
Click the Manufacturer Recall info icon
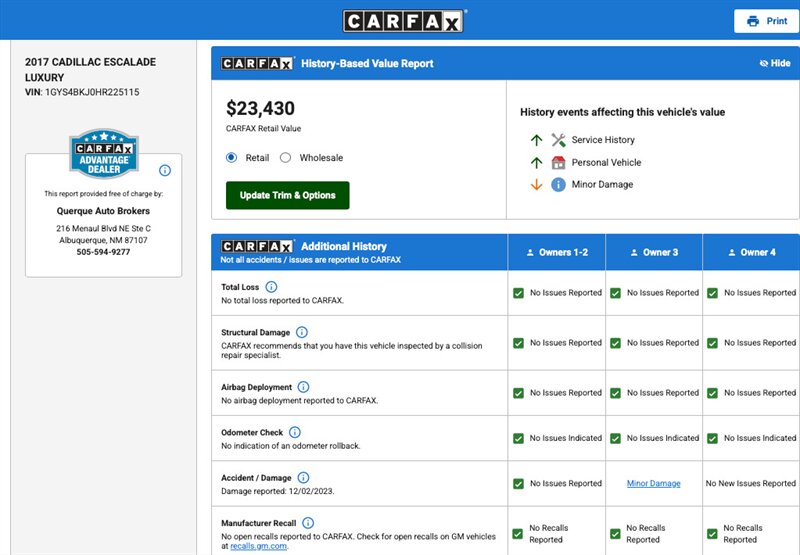click(x=308, y=523)
